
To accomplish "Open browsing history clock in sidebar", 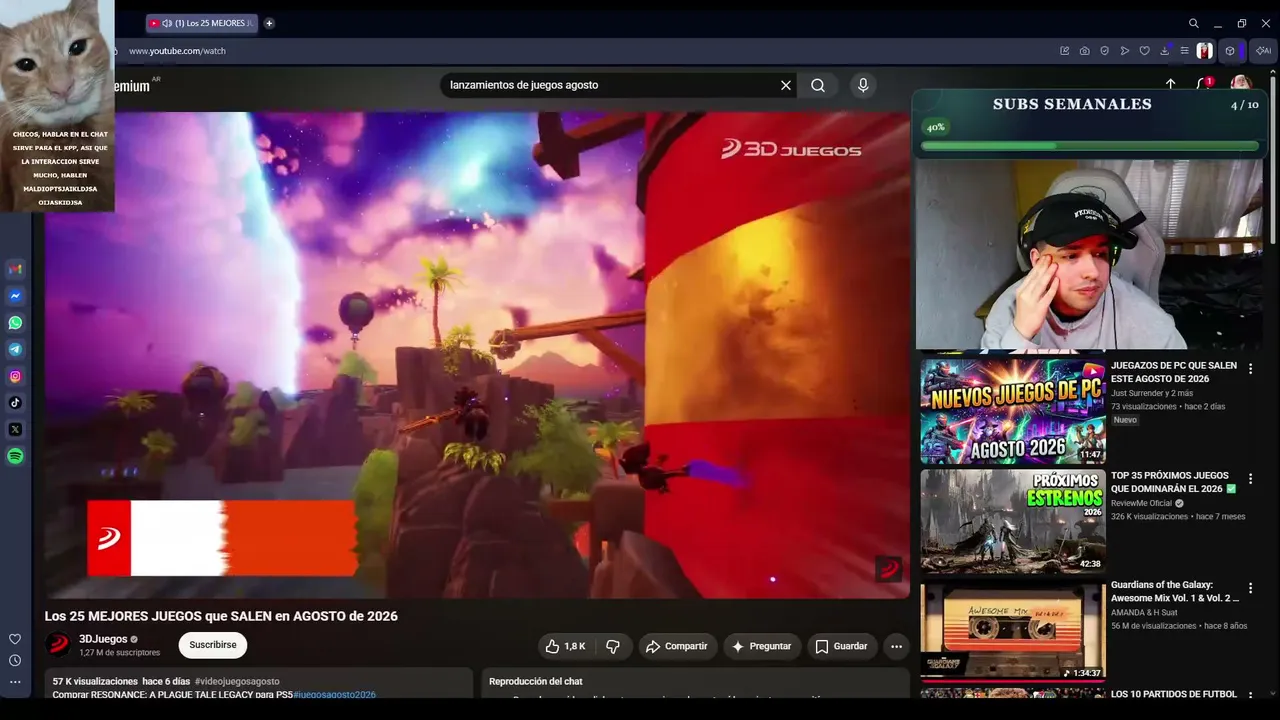I will [x=15, y=660].
